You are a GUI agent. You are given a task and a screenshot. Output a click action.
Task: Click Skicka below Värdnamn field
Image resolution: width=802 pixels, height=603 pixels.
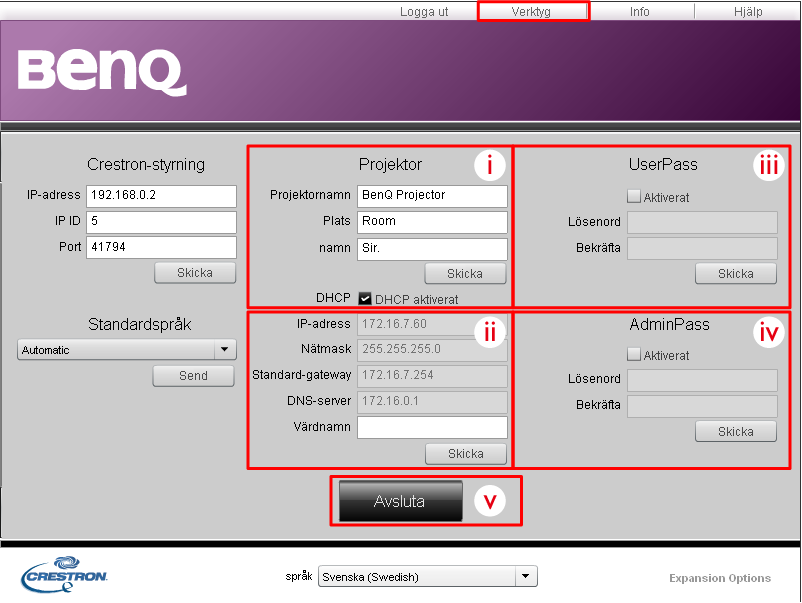466,454
